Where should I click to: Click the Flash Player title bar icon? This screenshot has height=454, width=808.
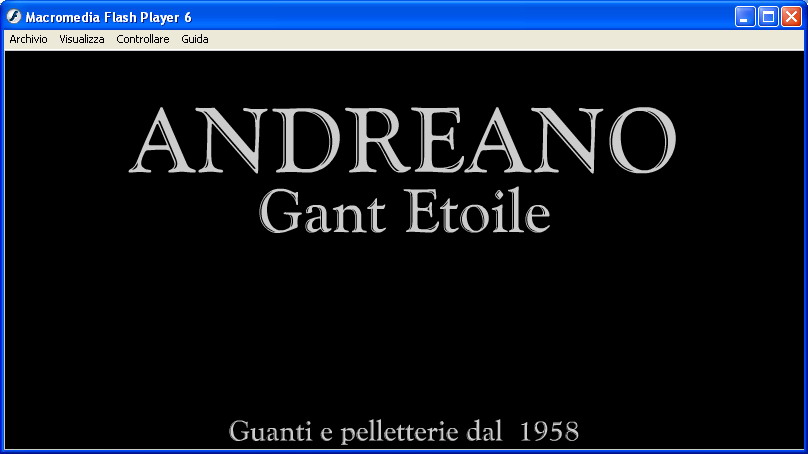(13, 16)
